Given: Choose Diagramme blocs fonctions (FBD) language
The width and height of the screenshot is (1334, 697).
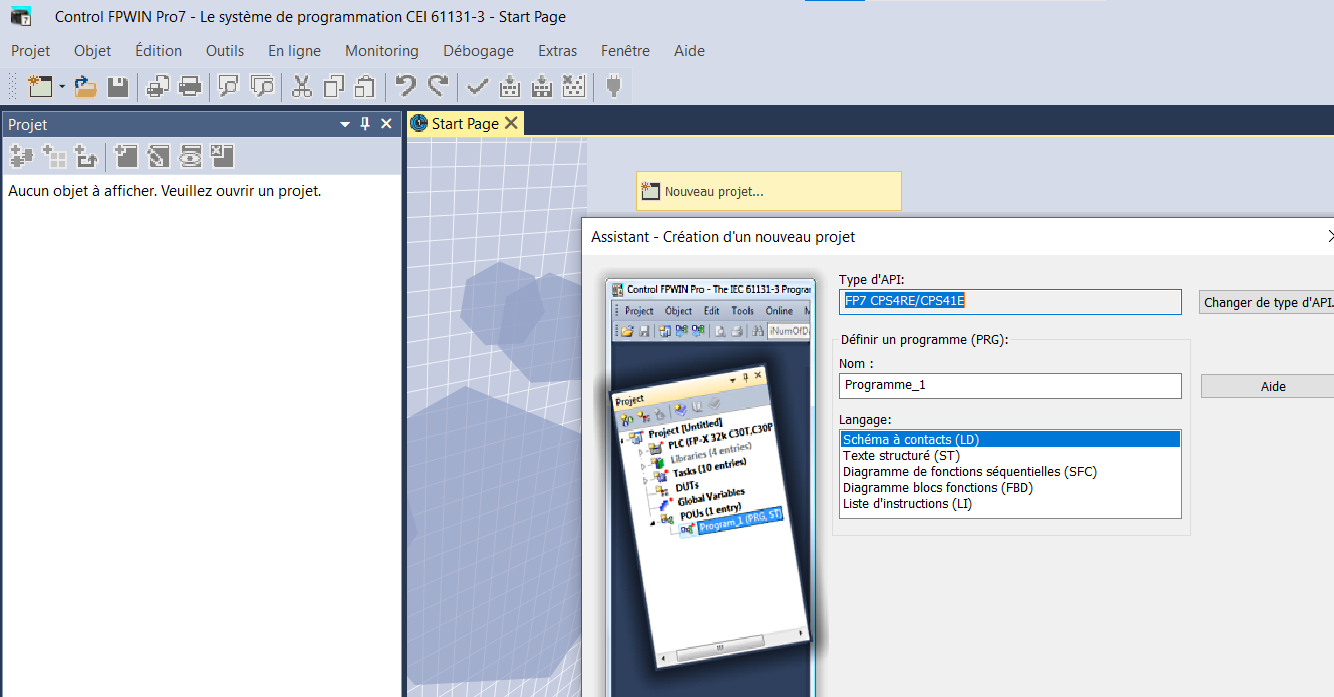Looking at the screenshot, I should (937, 487).
